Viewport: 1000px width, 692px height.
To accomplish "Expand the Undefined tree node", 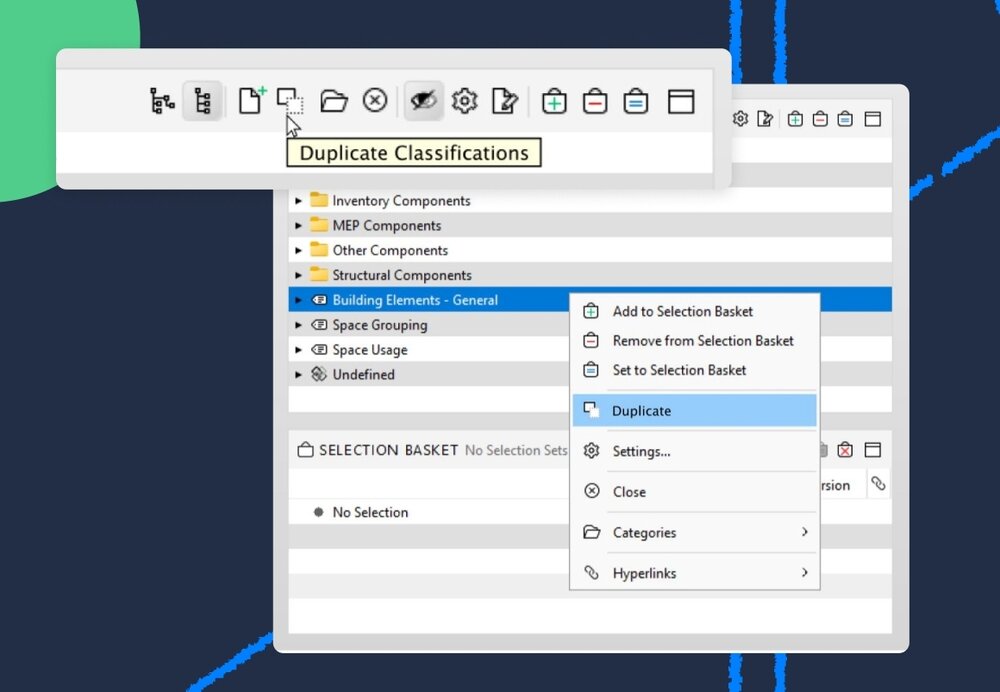I will (298, 375).
